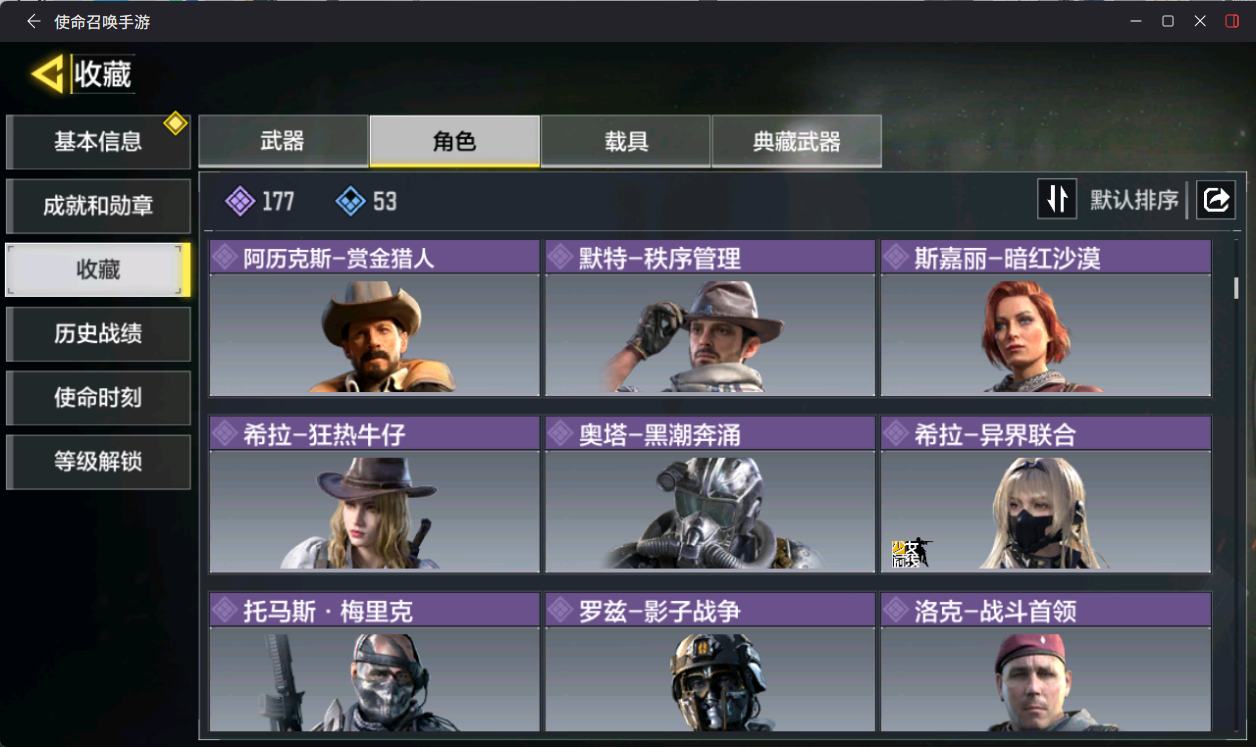
Task: Select the 希拉-异界联合 character card
Action: pyautogui.click(x=1045, y=494)
